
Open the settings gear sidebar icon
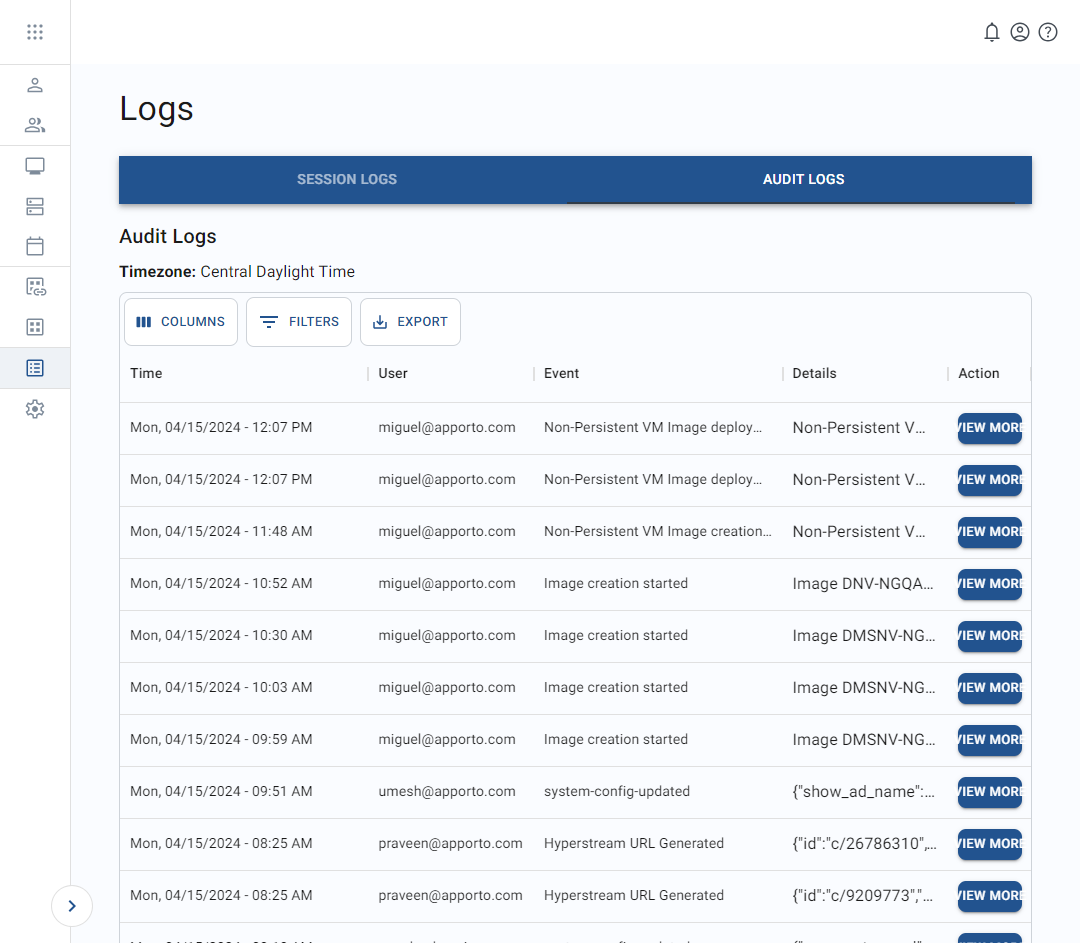35,409
